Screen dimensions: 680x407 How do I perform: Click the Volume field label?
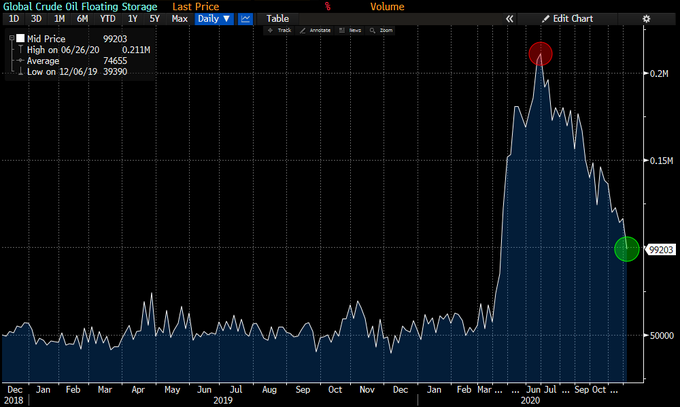click(387, 6)
